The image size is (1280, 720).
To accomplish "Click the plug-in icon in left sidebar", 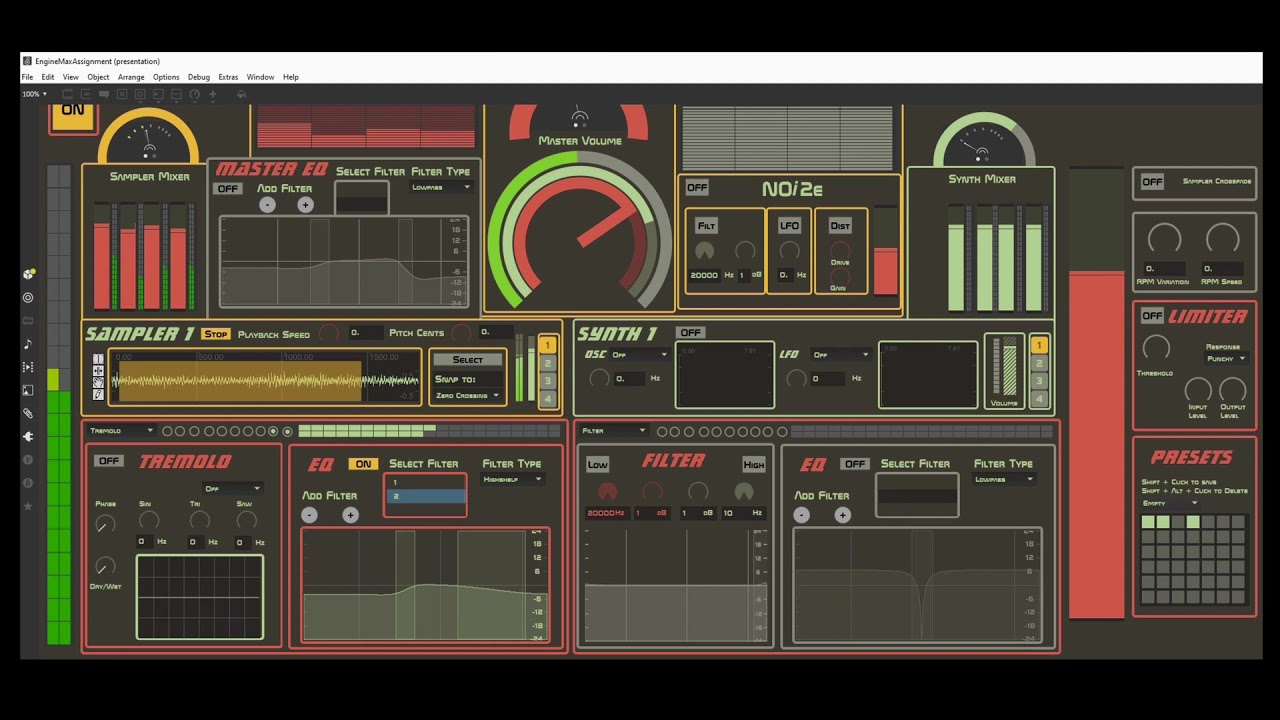I will (28, 436).
